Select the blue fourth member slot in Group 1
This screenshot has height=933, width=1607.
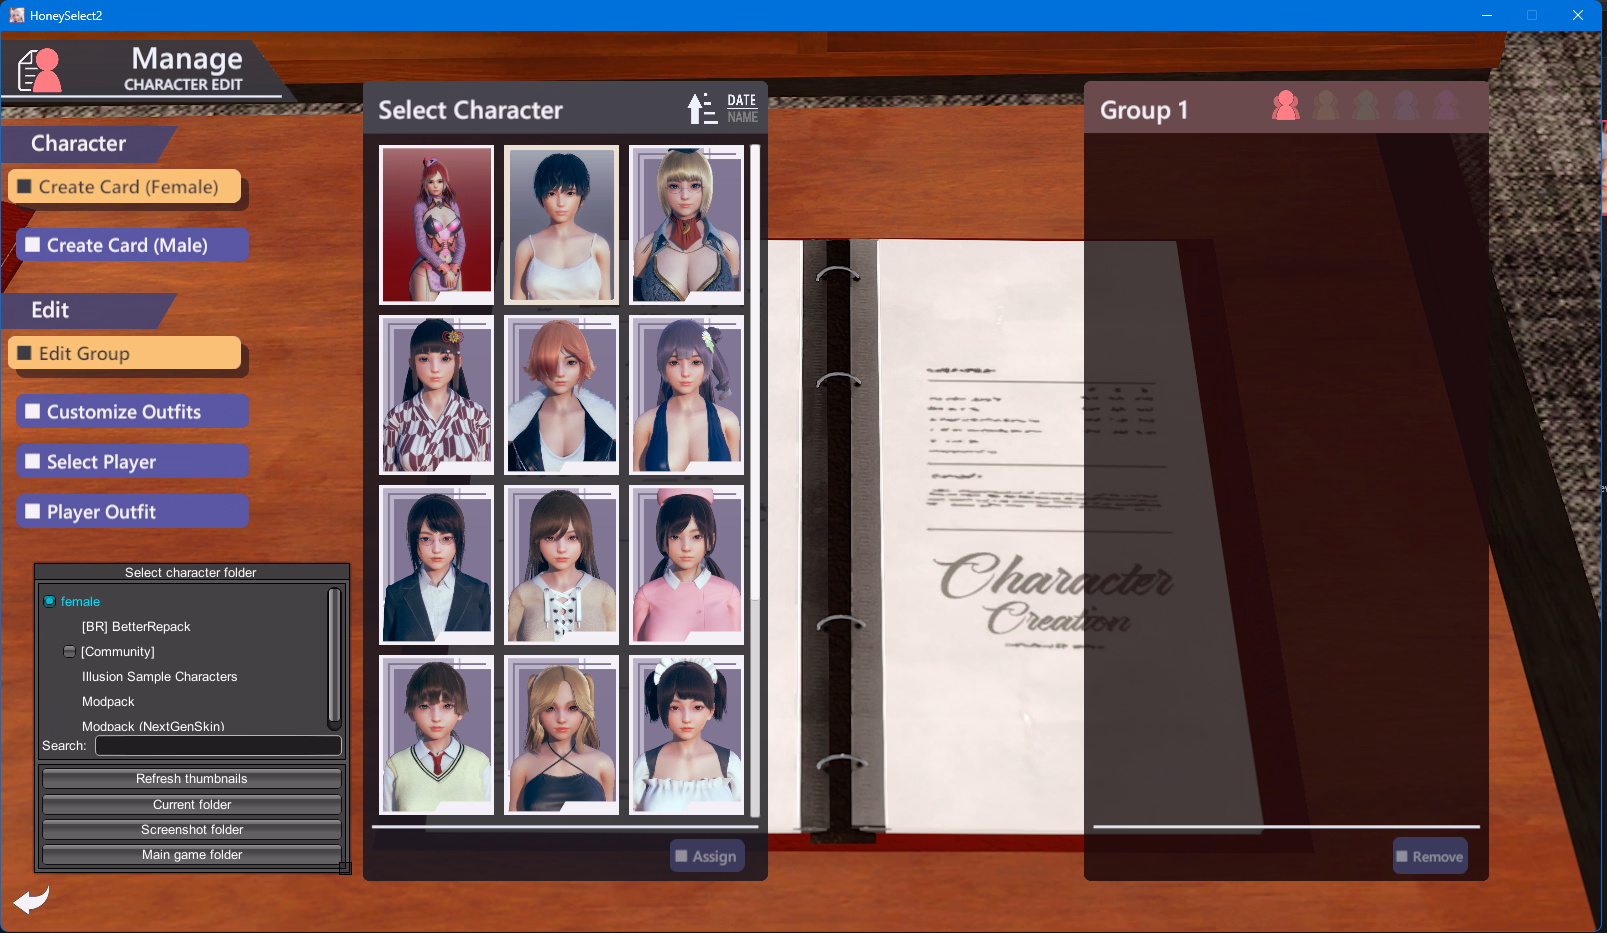click(1406, 105)
